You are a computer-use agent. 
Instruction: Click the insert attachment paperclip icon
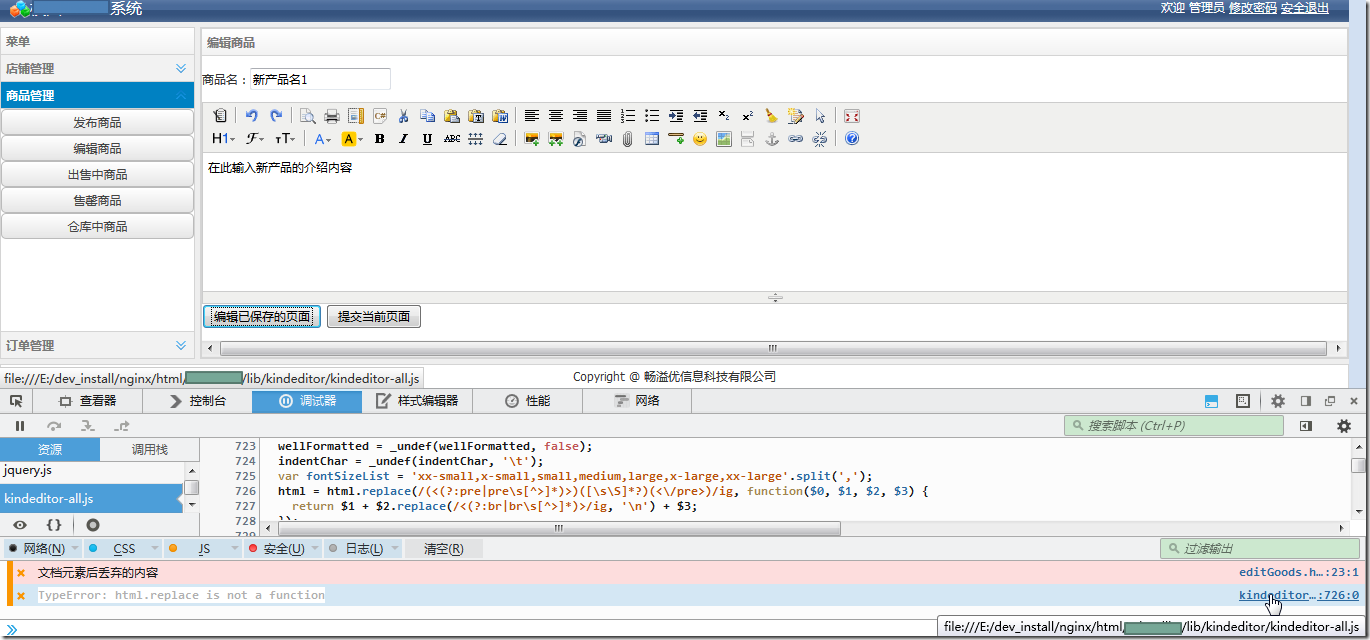coord(628,139)
